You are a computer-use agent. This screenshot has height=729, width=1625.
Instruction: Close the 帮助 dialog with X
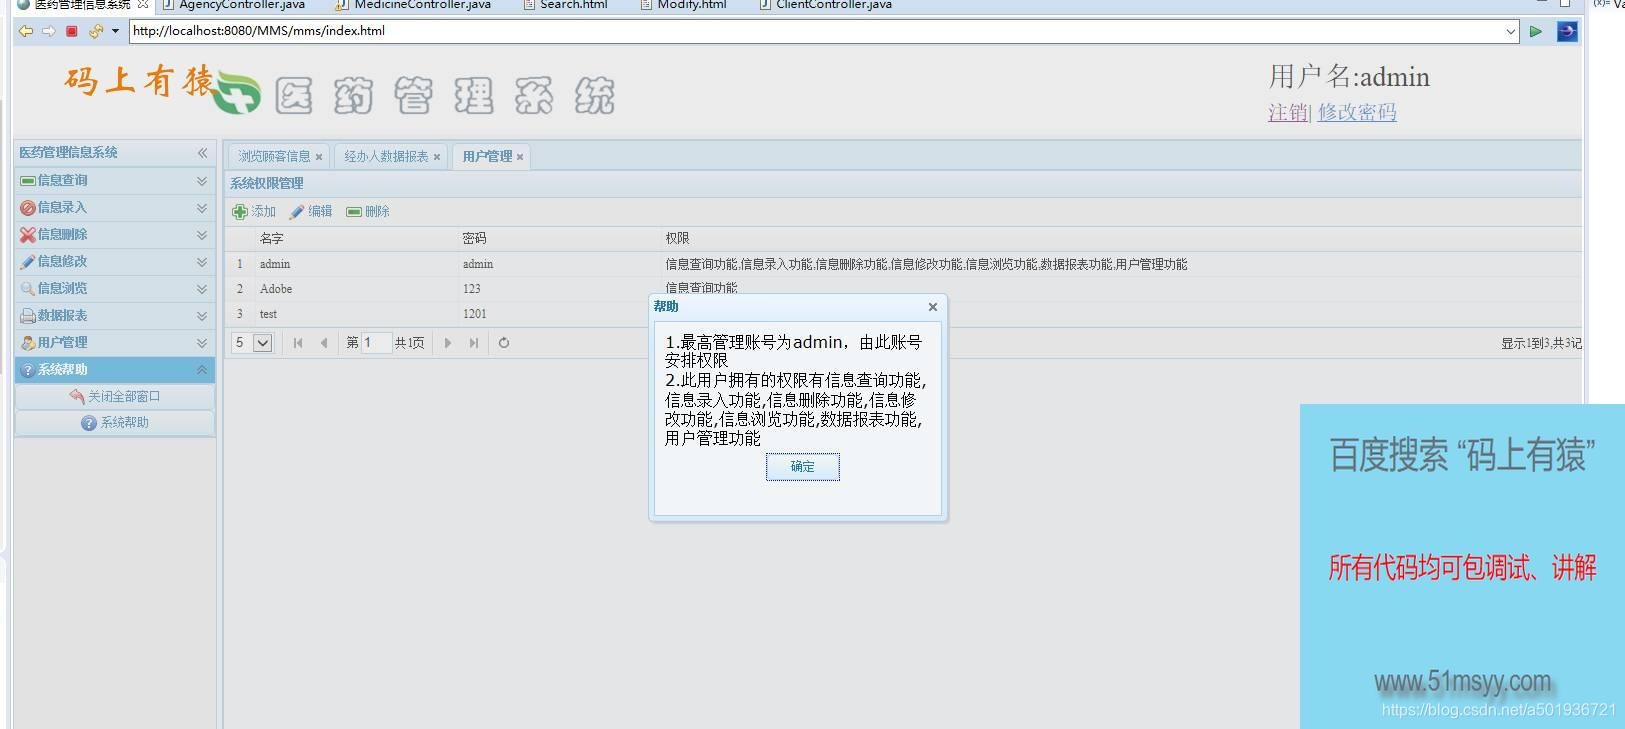pos(933,307)
